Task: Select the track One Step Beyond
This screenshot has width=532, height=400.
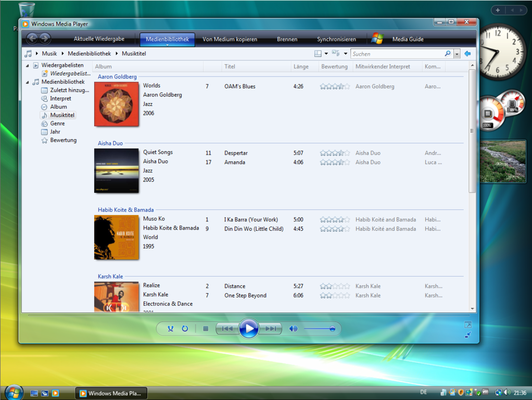Action: pos(245,296)
